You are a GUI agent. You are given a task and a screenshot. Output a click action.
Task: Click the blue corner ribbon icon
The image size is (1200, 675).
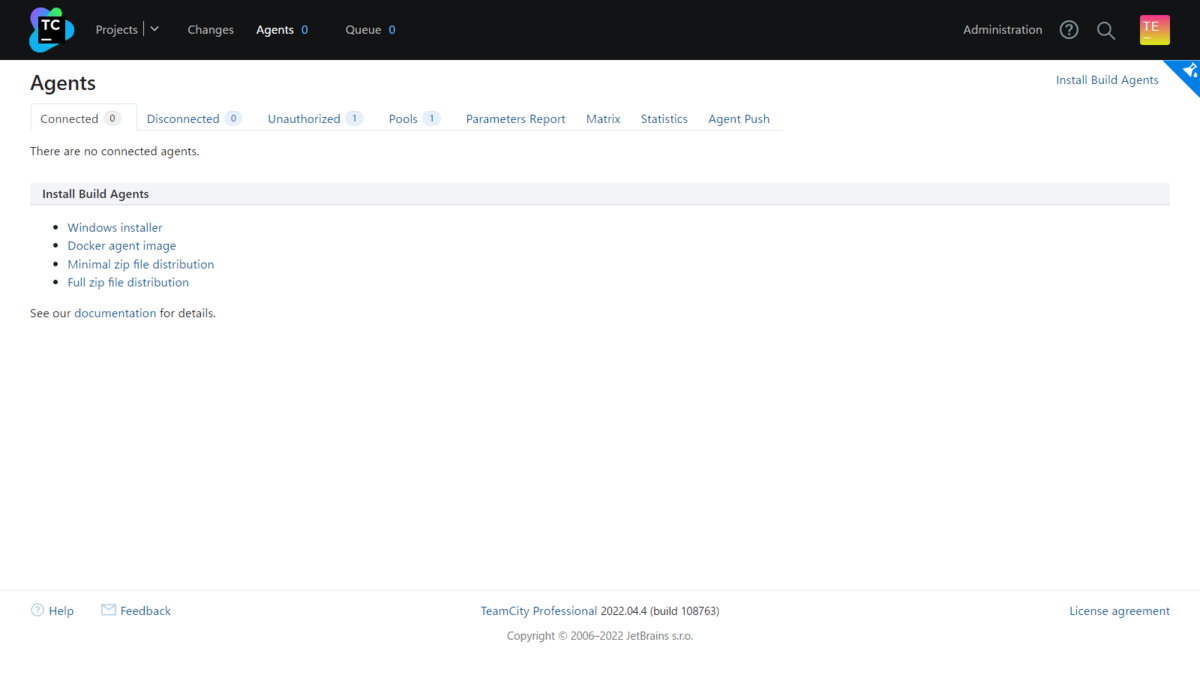coord(1187,72)
